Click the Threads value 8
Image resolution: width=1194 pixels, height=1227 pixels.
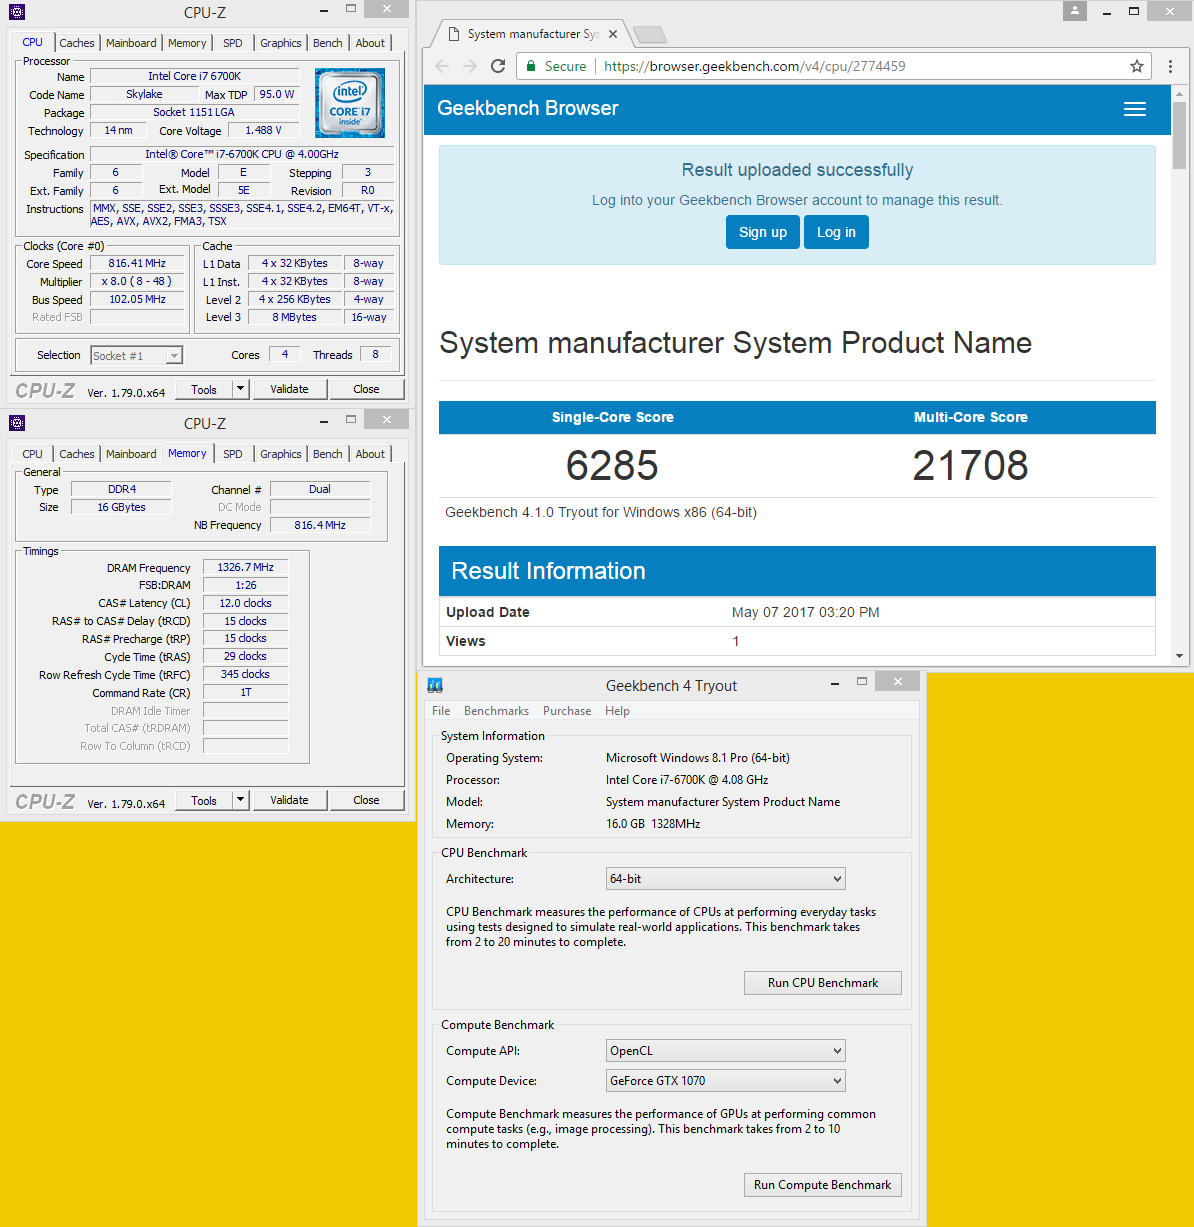click(x=375, y=354)
